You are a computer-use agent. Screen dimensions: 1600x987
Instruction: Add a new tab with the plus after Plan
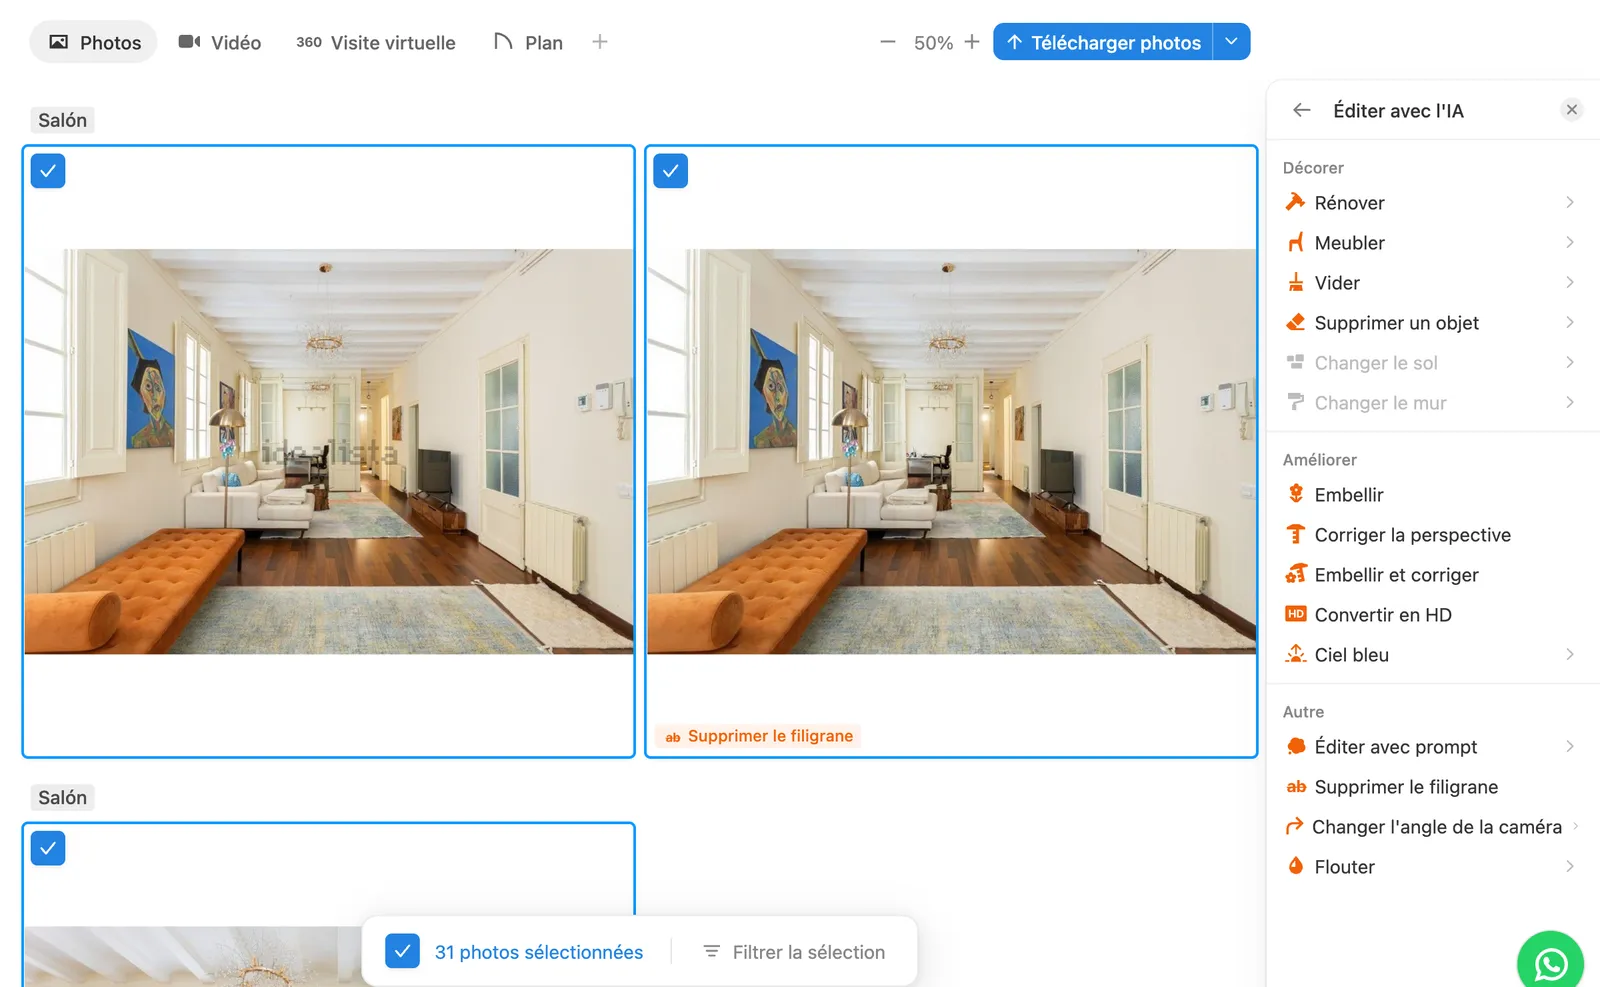[599, 42]
